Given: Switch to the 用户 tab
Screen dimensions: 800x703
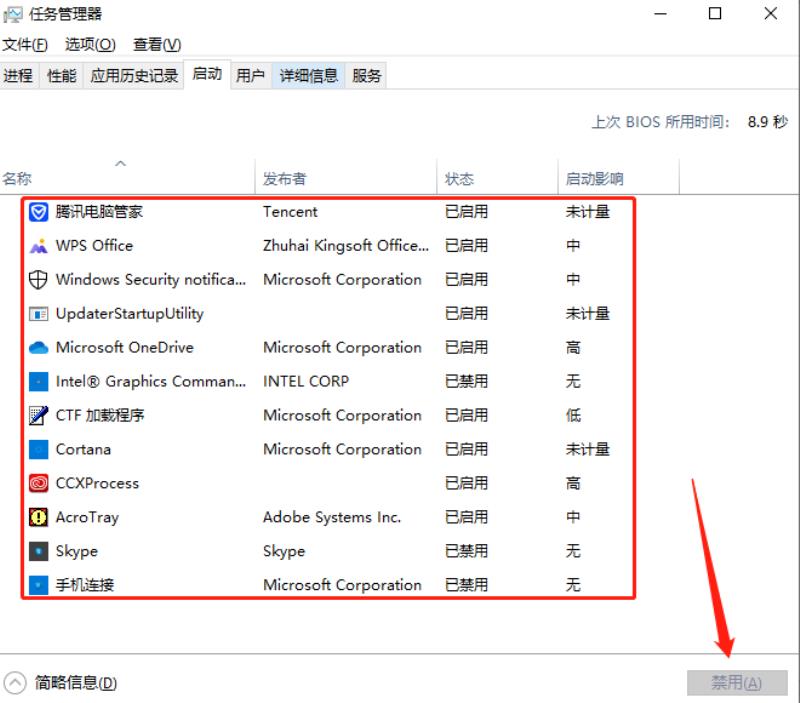Looking at the screenshot, I should click(x=250, y=76).
